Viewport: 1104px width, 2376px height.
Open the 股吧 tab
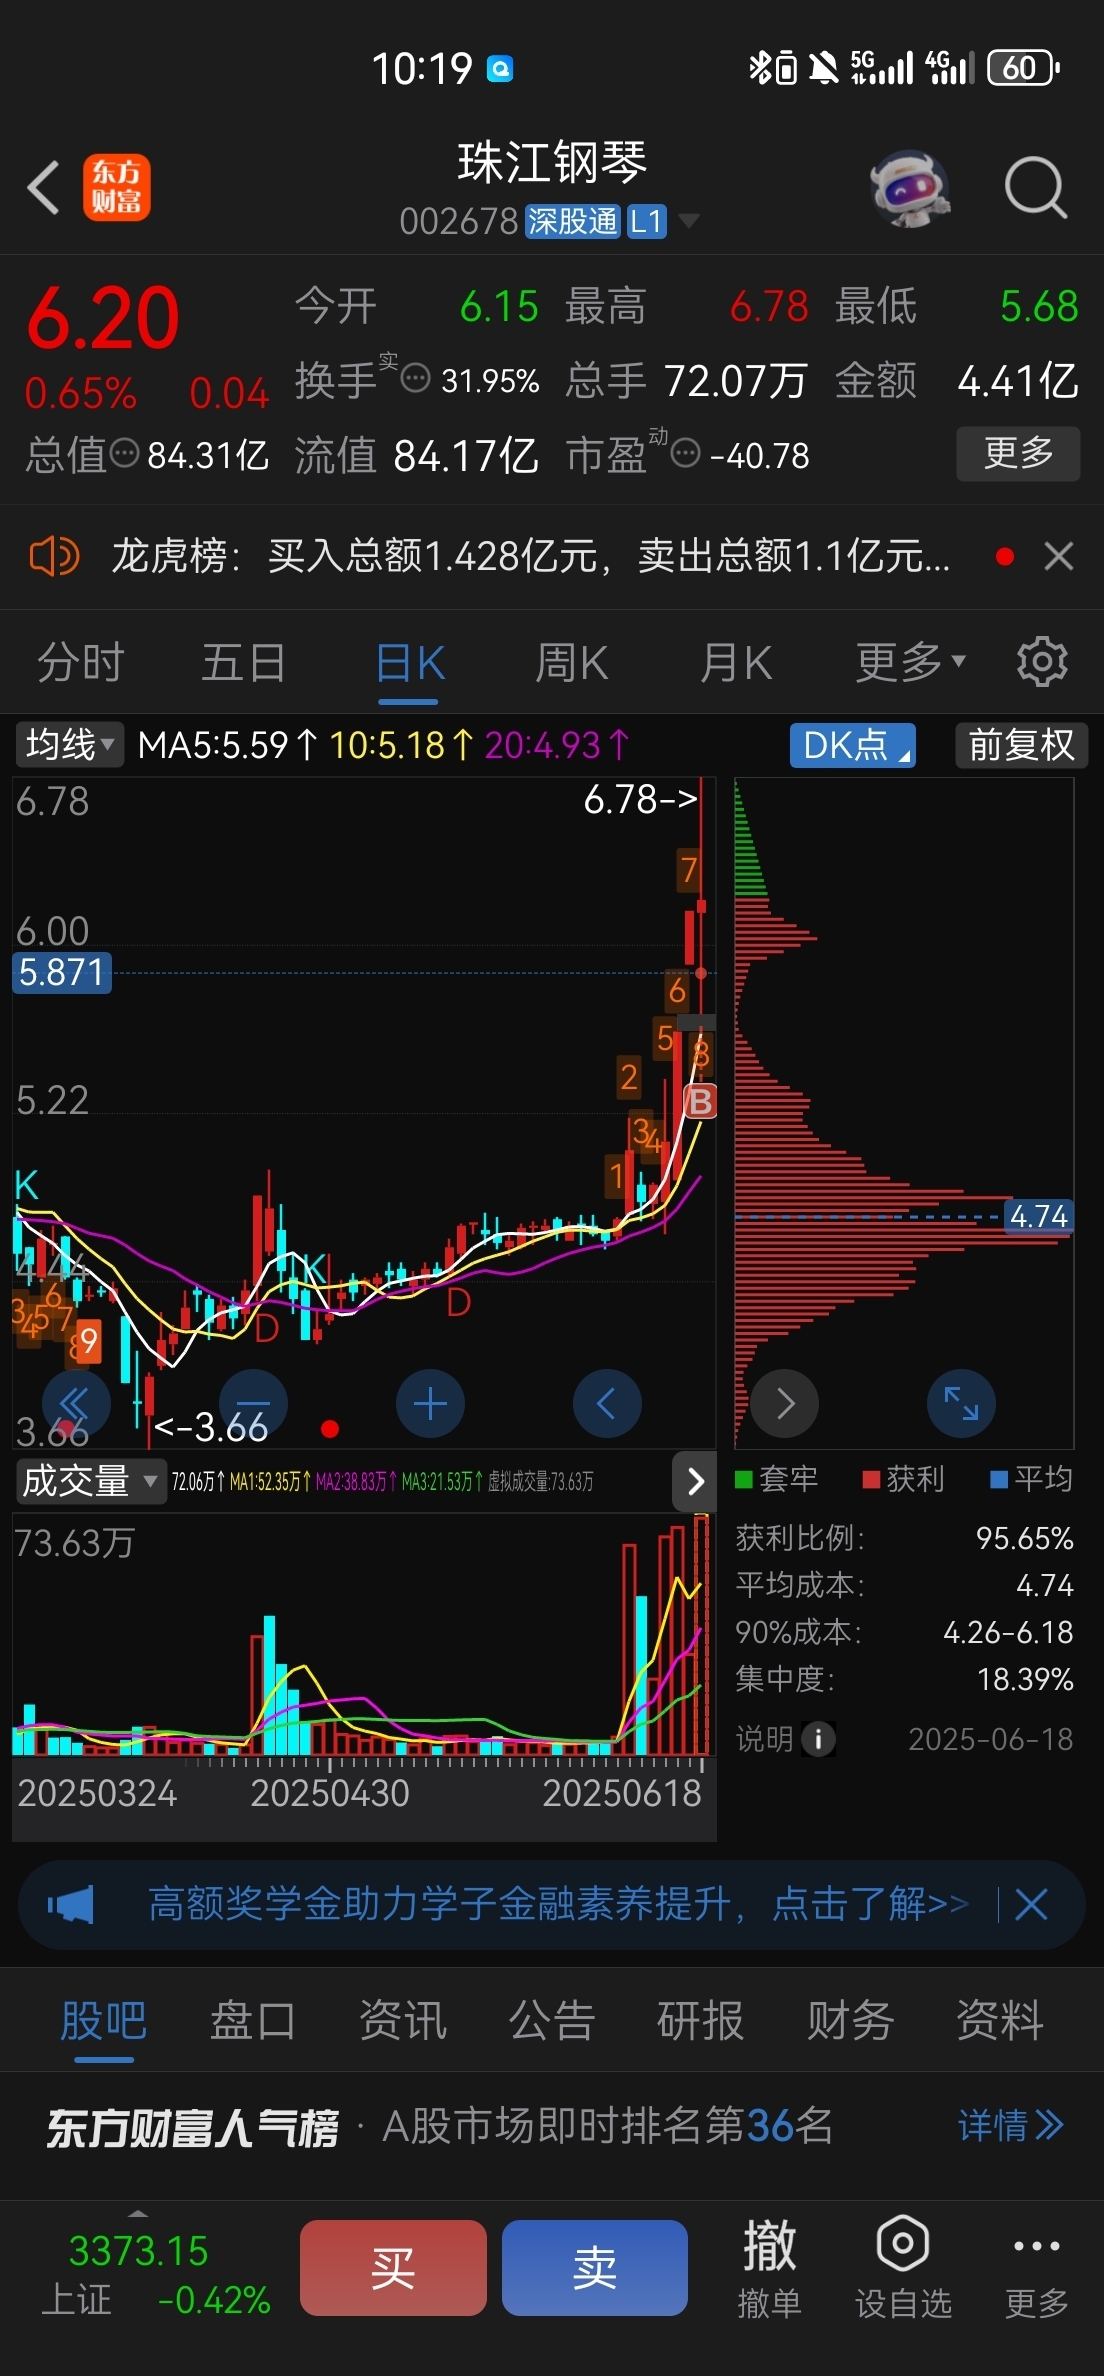[x=103, y=2020]
